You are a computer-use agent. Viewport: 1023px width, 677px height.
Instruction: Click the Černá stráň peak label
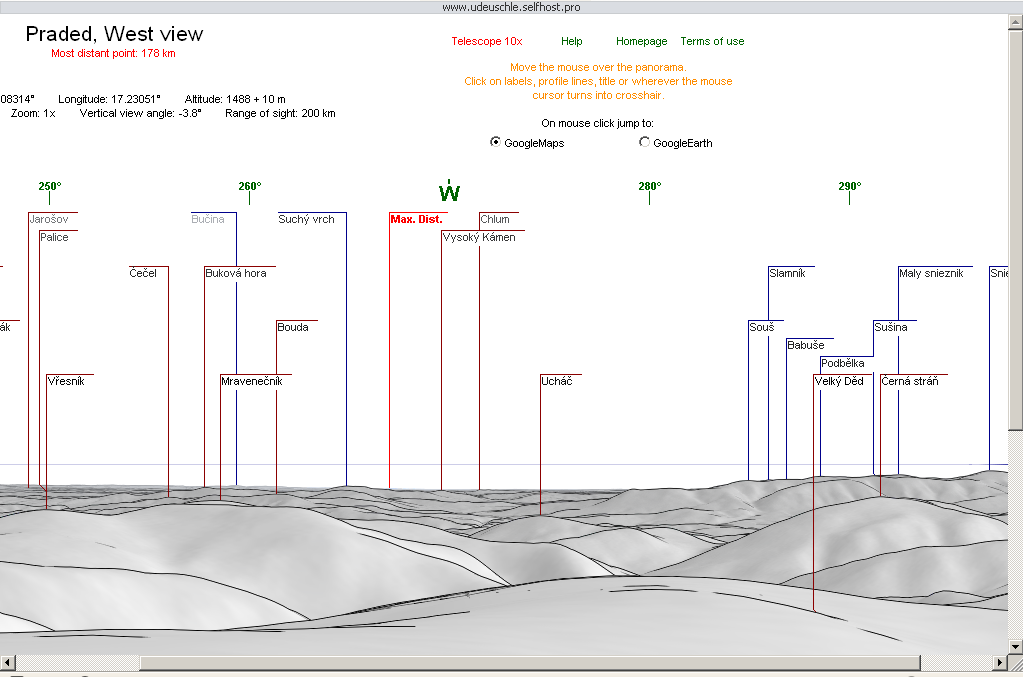[909, 381]
